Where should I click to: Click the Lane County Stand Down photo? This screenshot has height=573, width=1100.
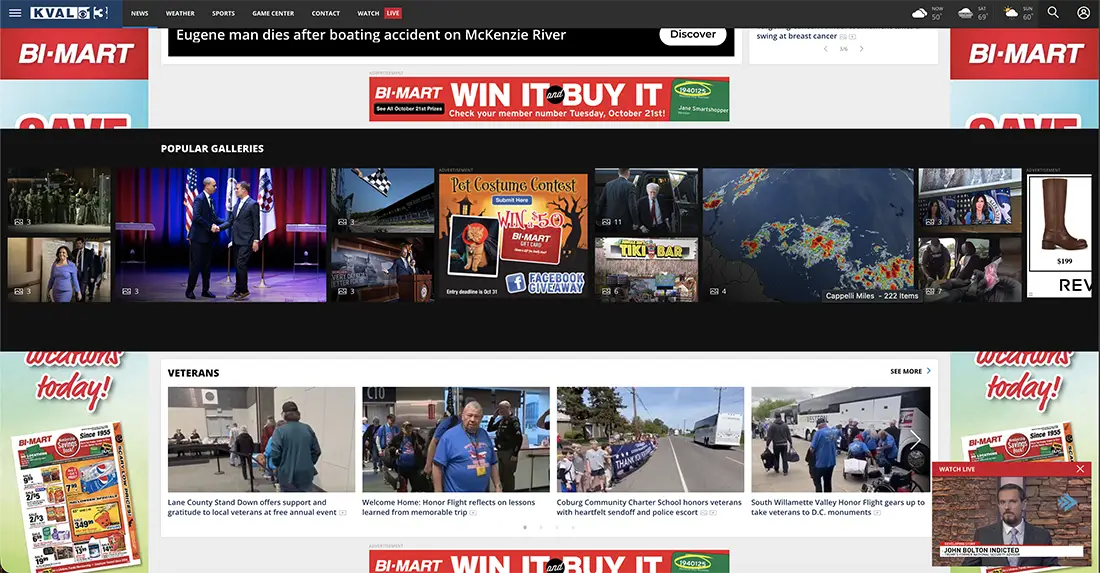261,439
